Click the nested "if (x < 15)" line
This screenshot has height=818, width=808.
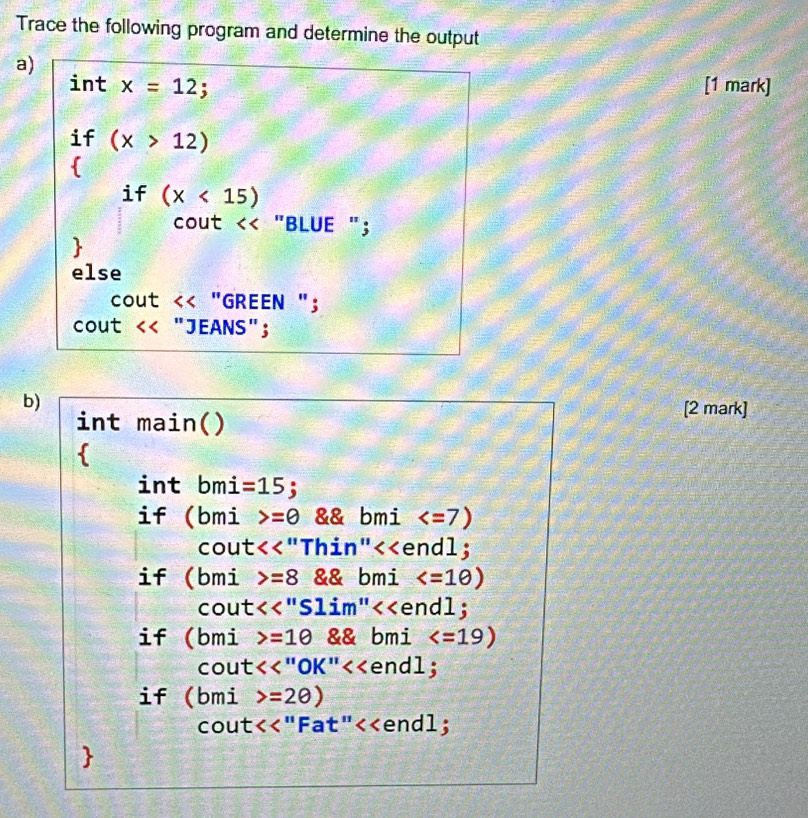[x=190, y=195]
